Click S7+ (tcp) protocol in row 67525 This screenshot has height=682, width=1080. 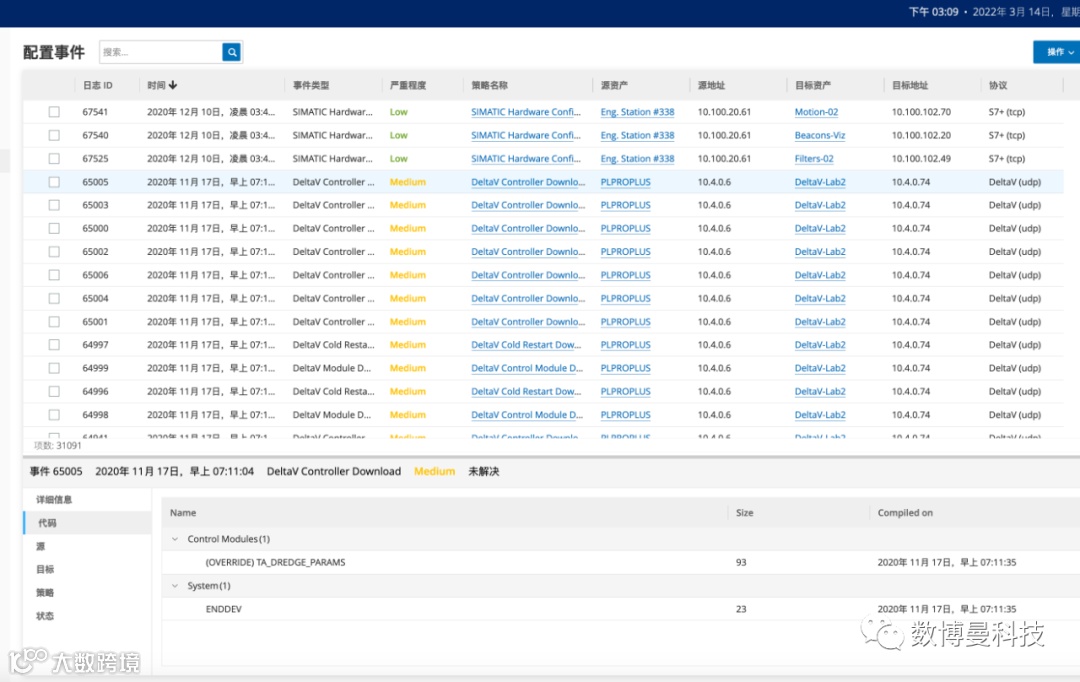click(x=1007, y=158)
